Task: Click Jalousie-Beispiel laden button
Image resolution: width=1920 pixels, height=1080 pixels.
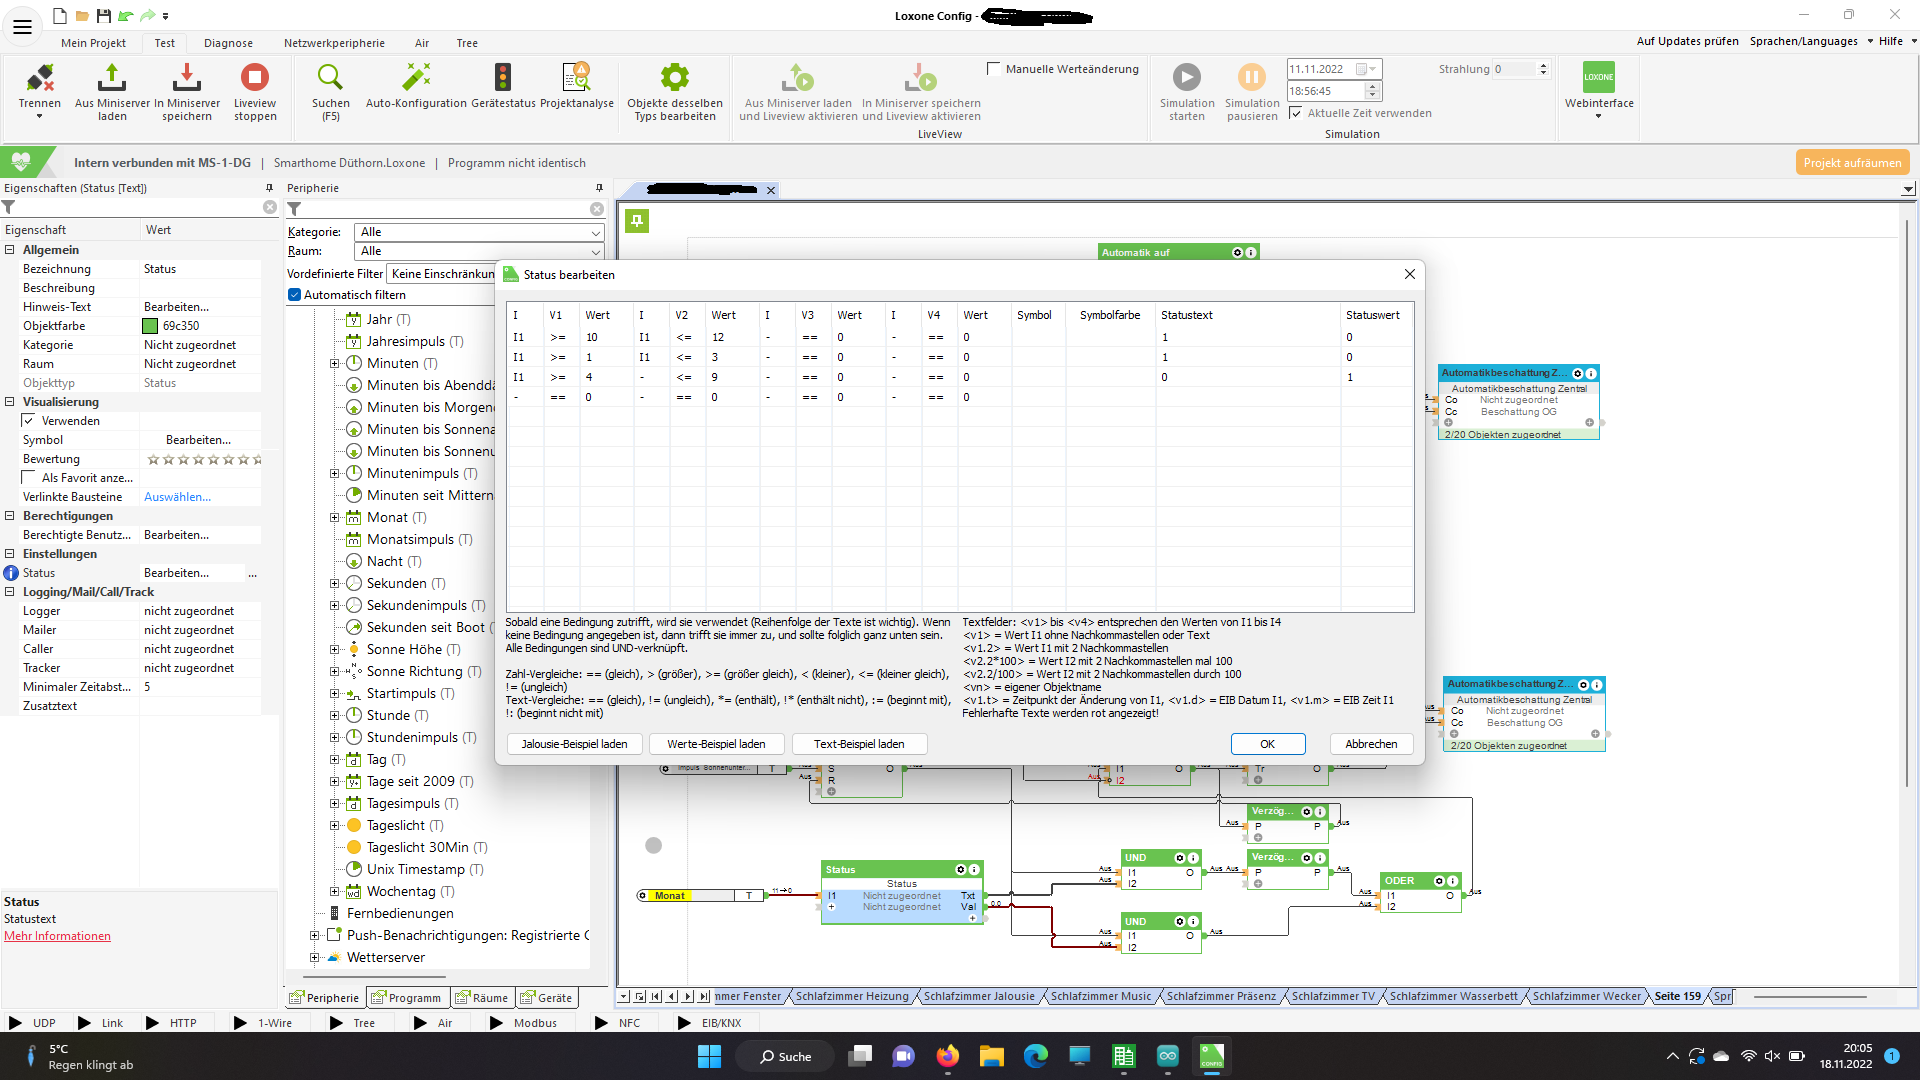Action: coord(574,744)
